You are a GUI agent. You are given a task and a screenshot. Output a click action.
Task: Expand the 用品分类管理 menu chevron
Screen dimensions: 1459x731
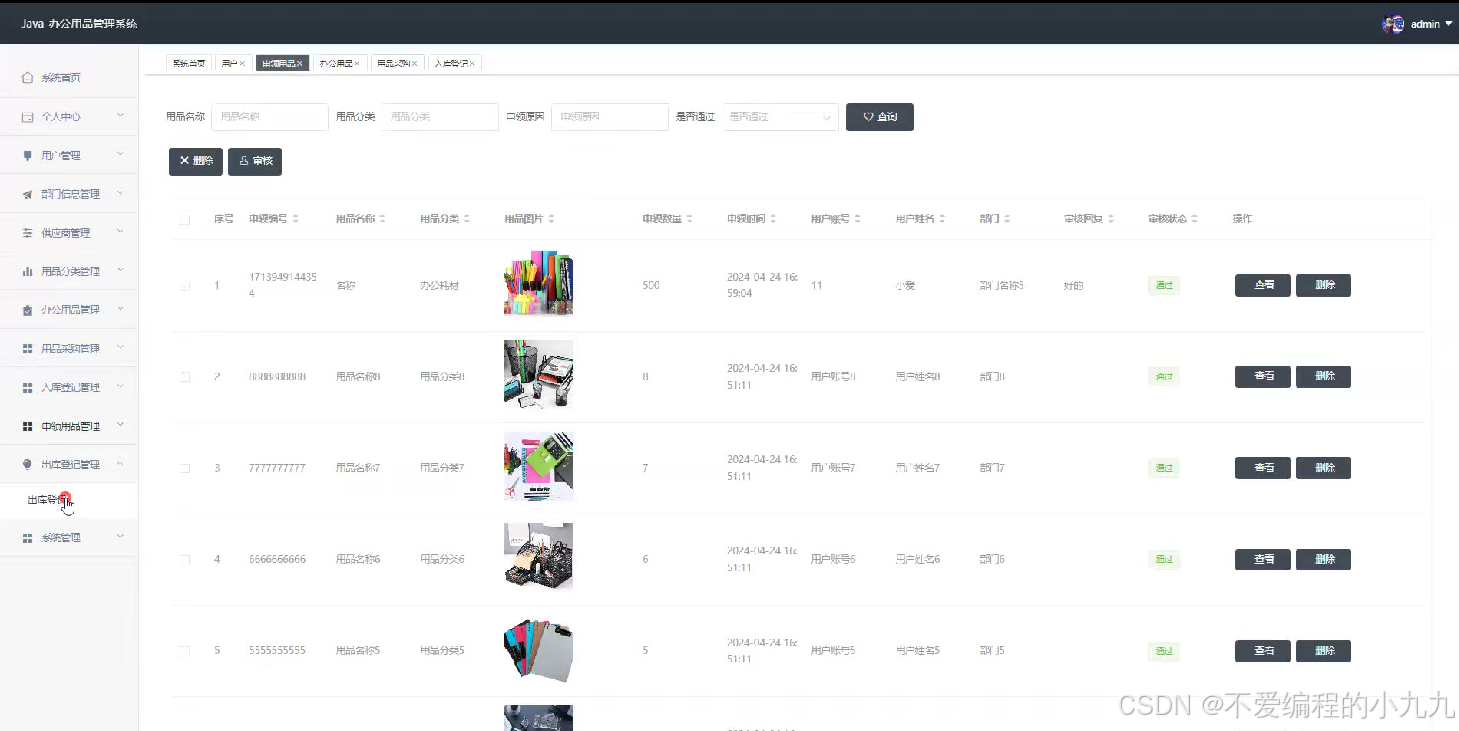pos(120,270)
